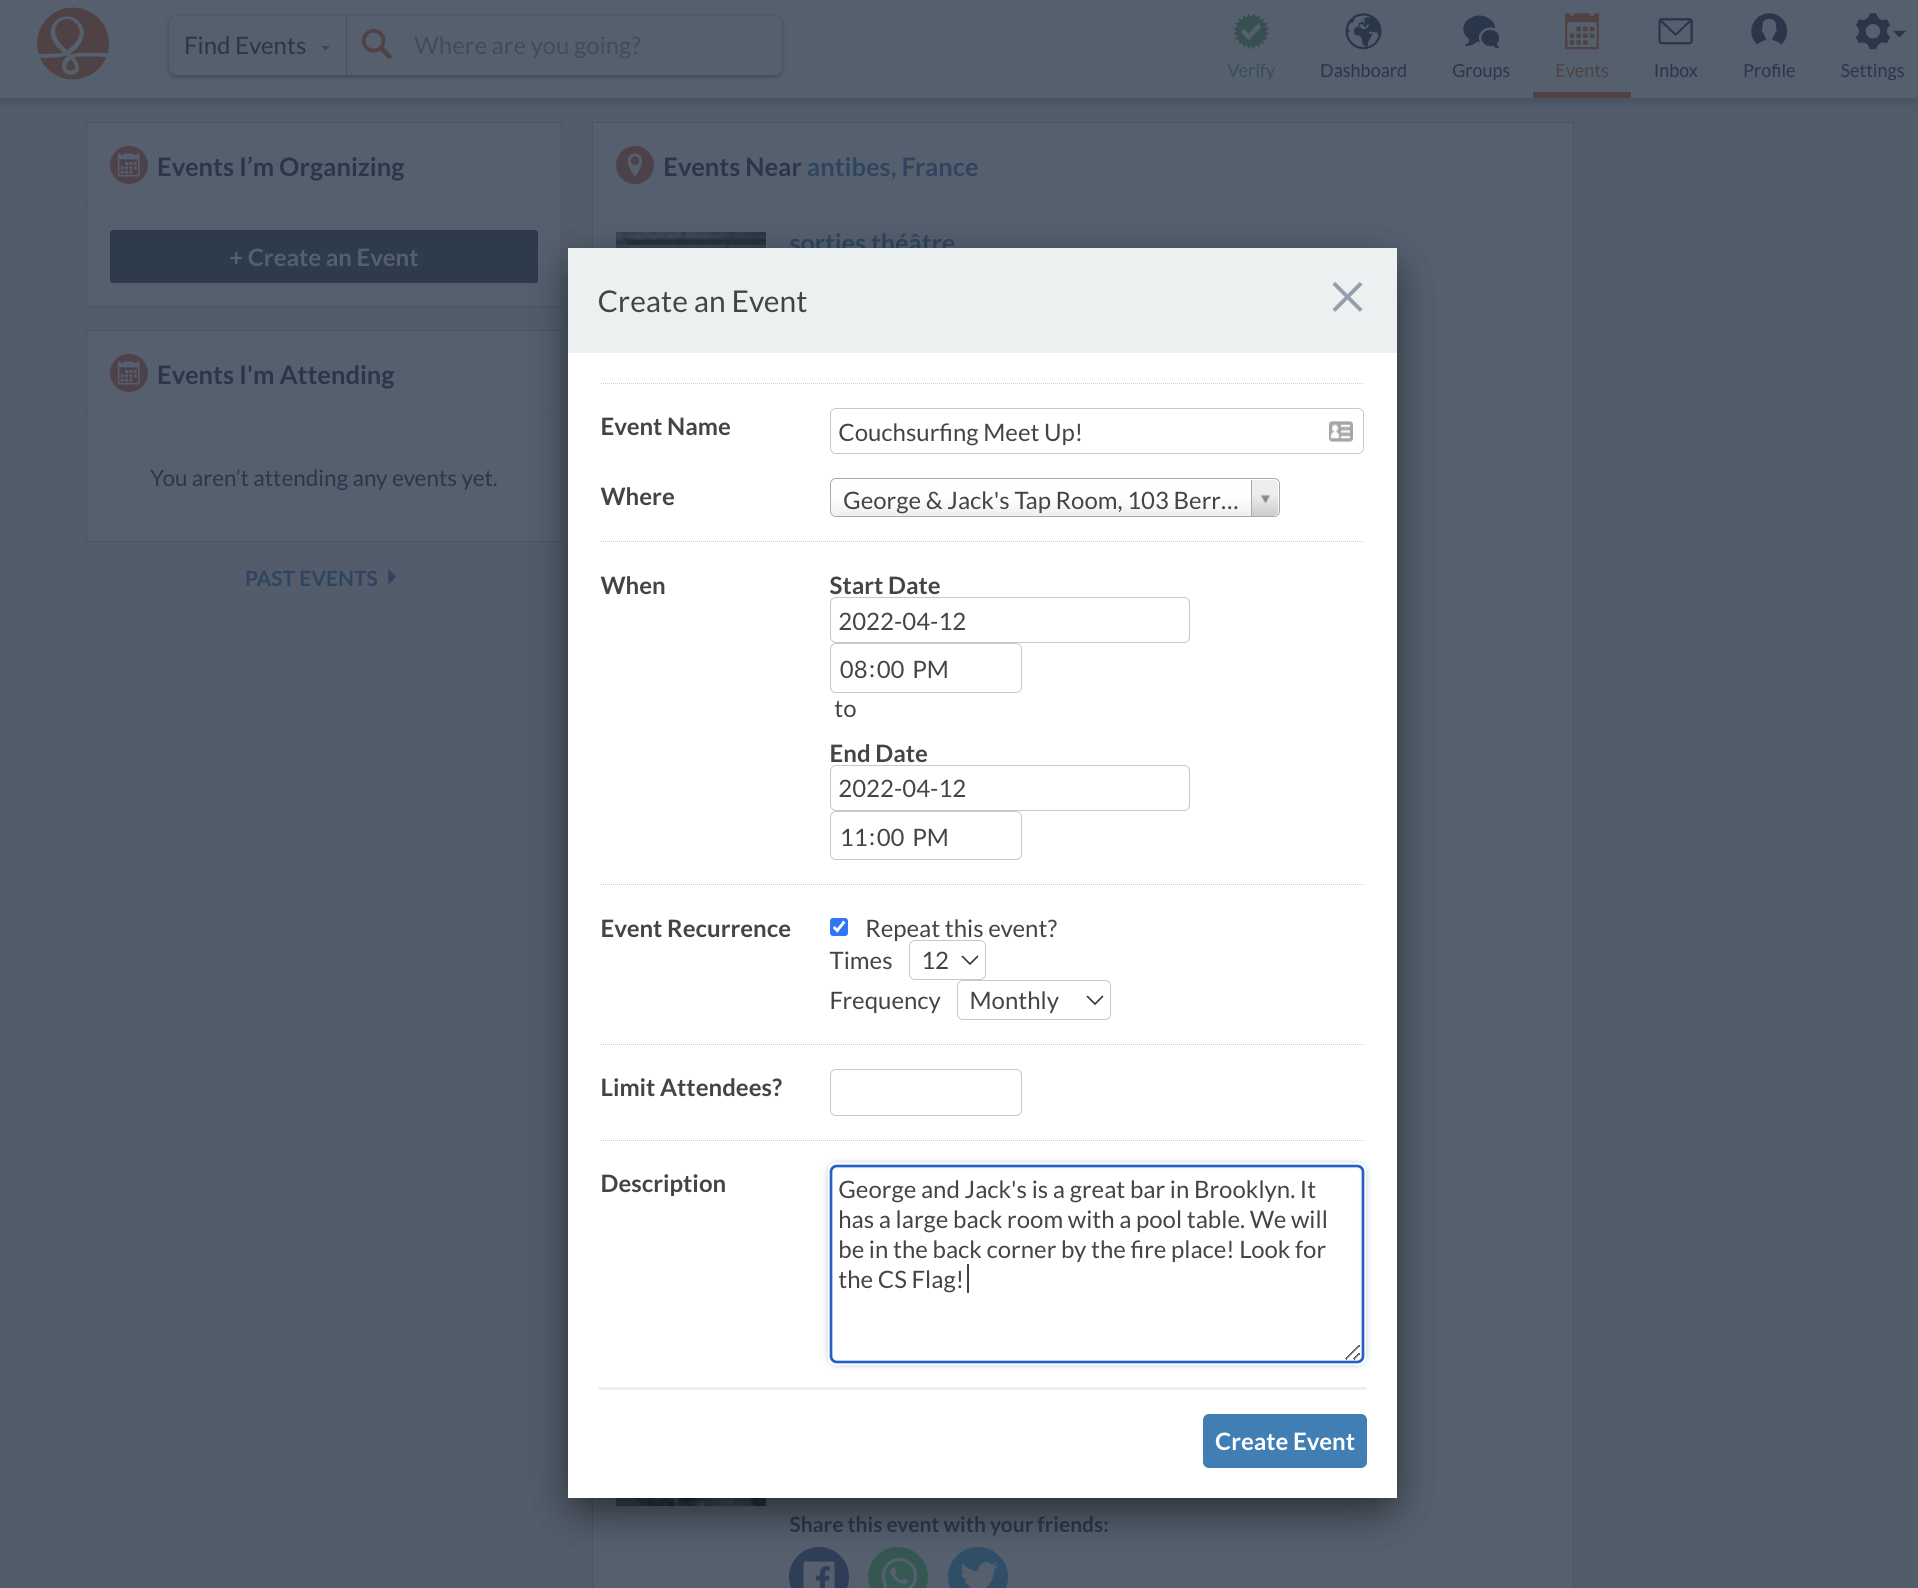Click the search magnifier icon
This screenshot has height=1588, width=1918.
(x=376, y=44)
